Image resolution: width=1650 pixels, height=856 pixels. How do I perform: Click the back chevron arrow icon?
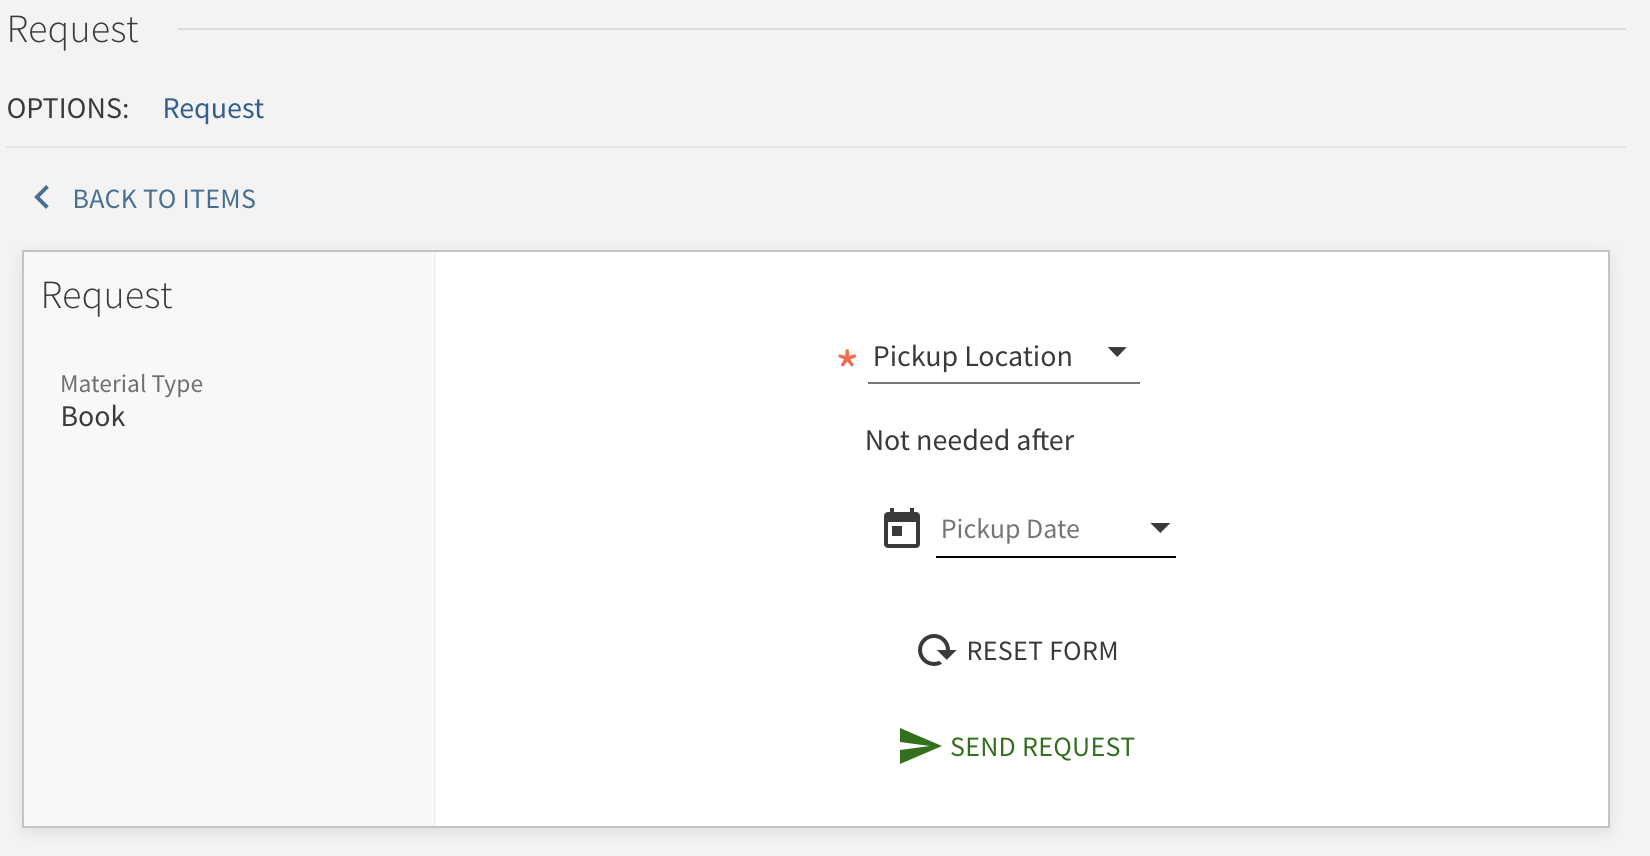tap(42, 197)
